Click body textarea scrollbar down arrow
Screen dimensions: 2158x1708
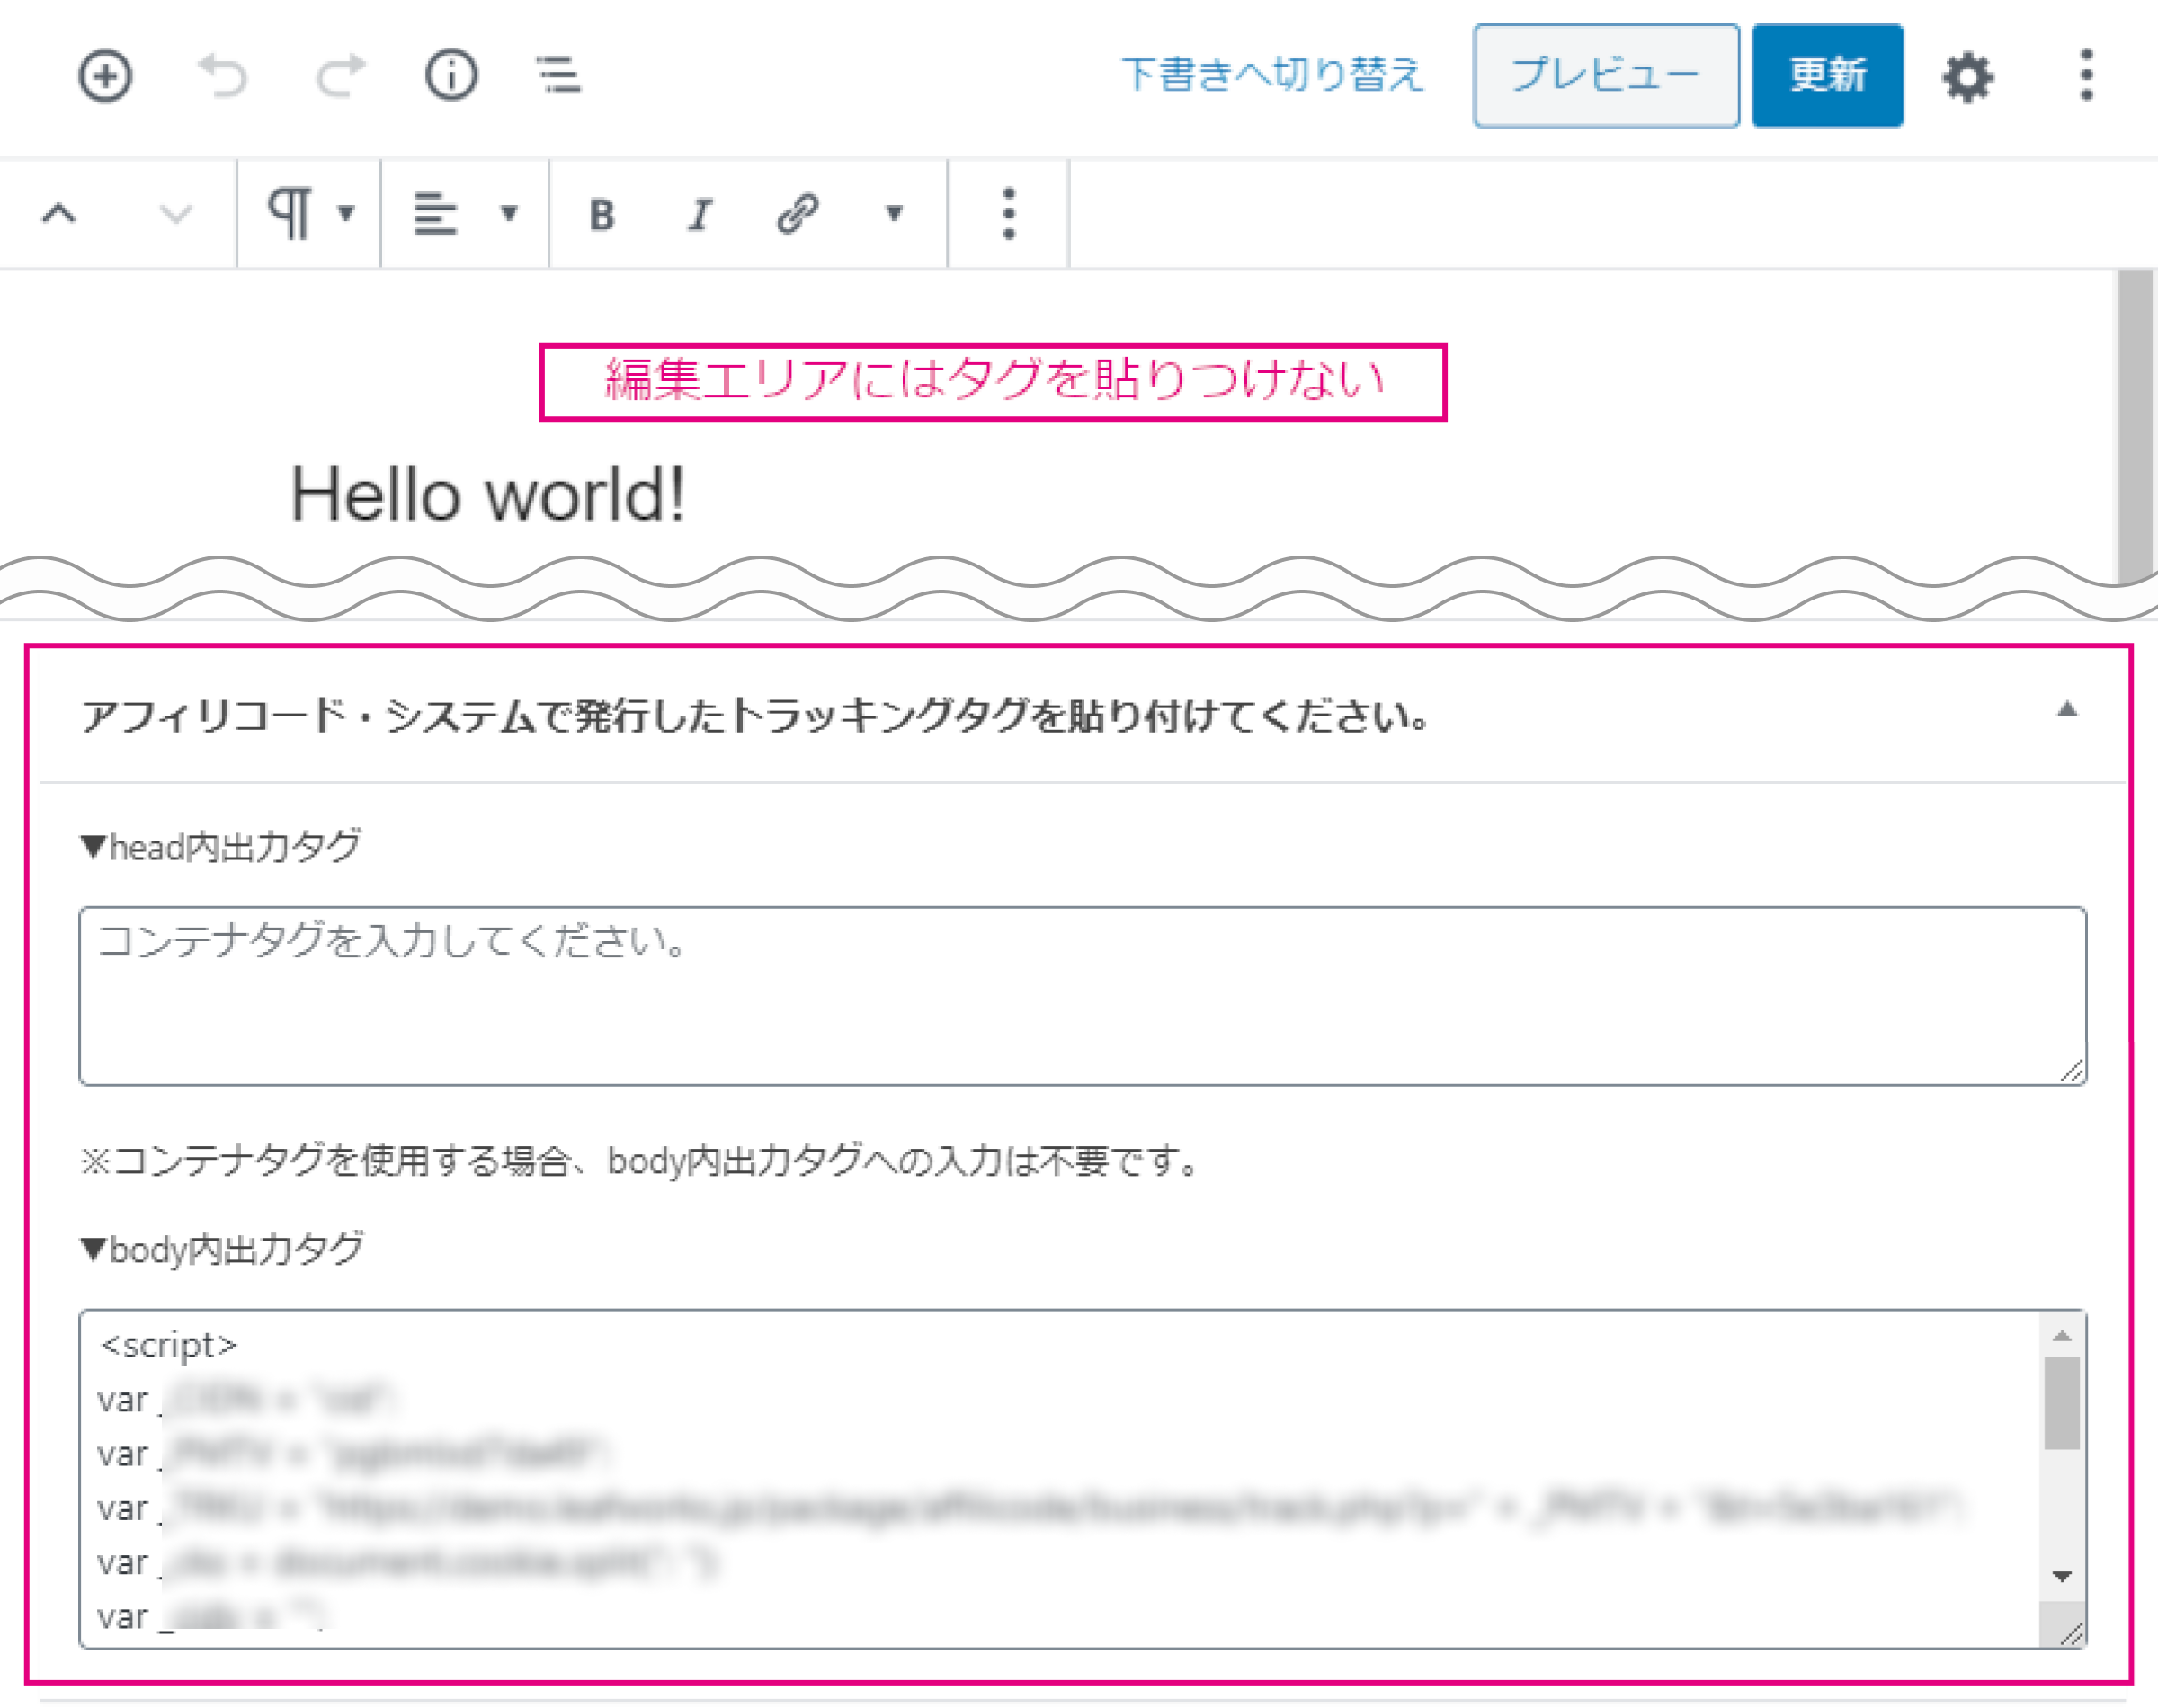(2062, 1577)
